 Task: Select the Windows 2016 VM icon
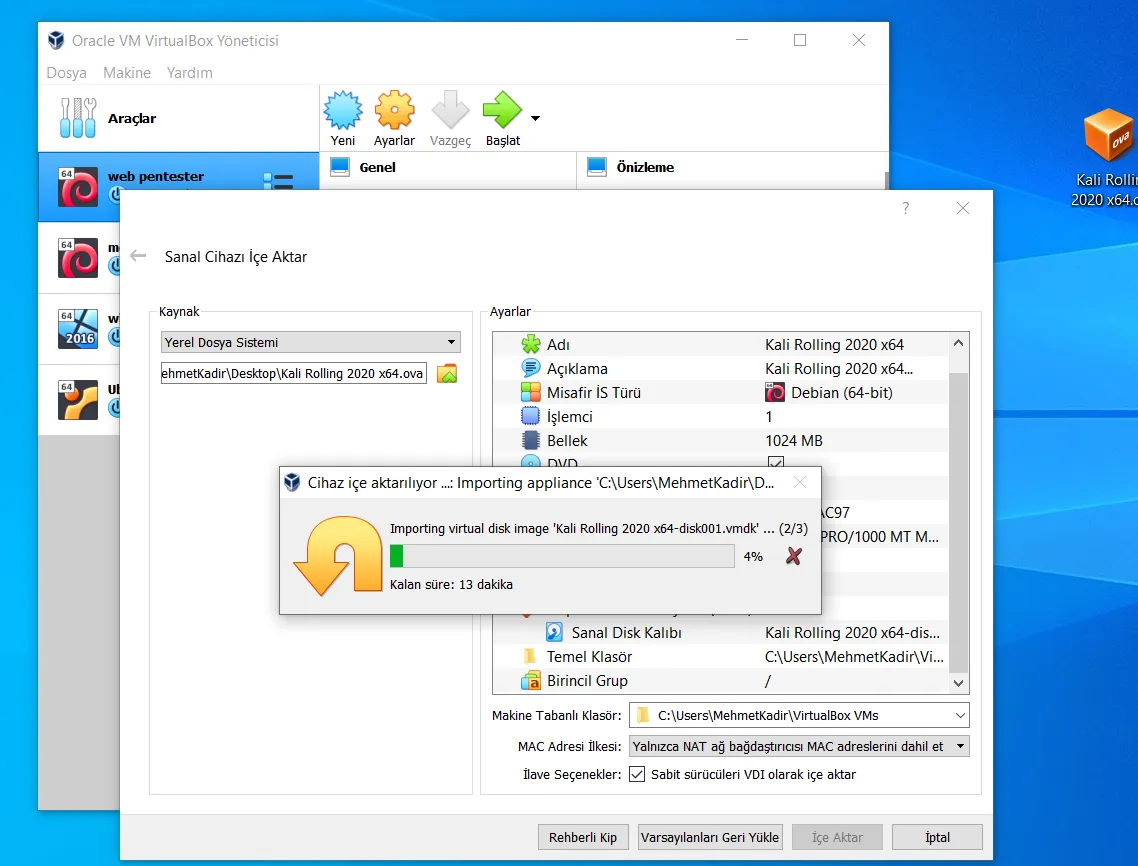pyautogui.click(x=78, y=329)
